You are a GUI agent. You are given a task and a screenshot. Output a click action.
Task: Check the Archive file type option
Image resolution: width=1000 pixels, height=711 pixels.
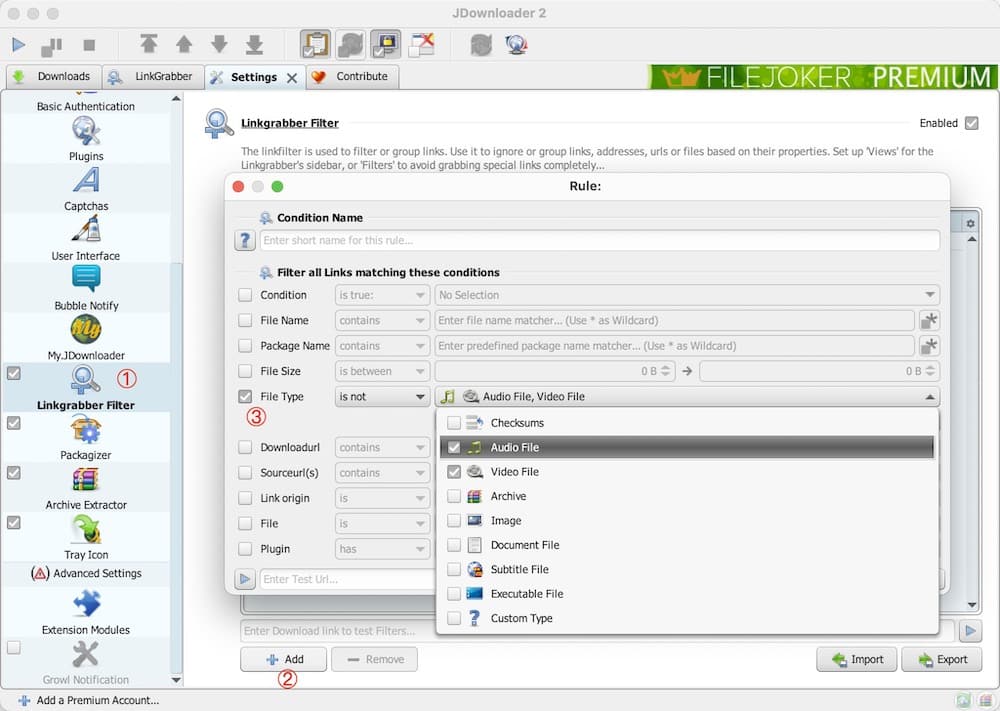454,496
